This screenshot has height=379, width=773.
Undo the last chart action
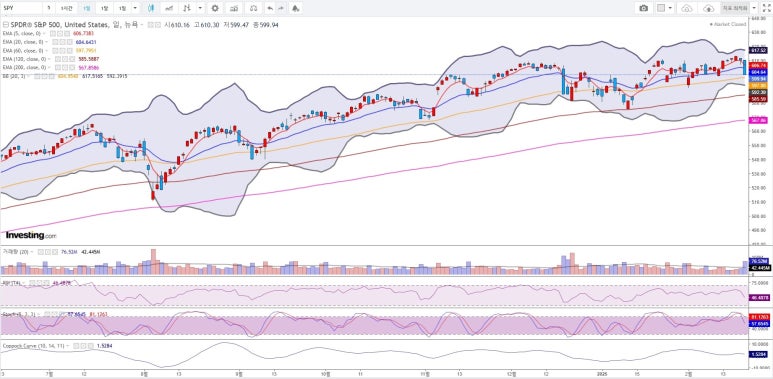tap(270, 8)
